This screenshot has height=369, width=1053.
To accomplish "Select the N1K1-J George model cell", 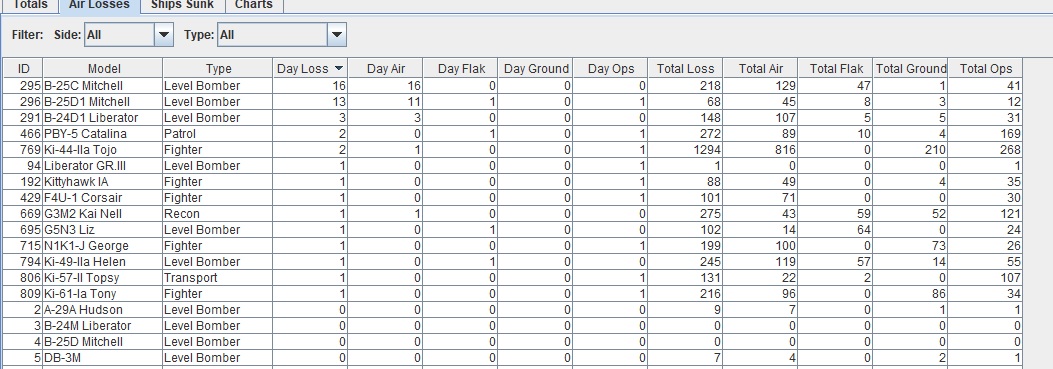I will (103, 245).
